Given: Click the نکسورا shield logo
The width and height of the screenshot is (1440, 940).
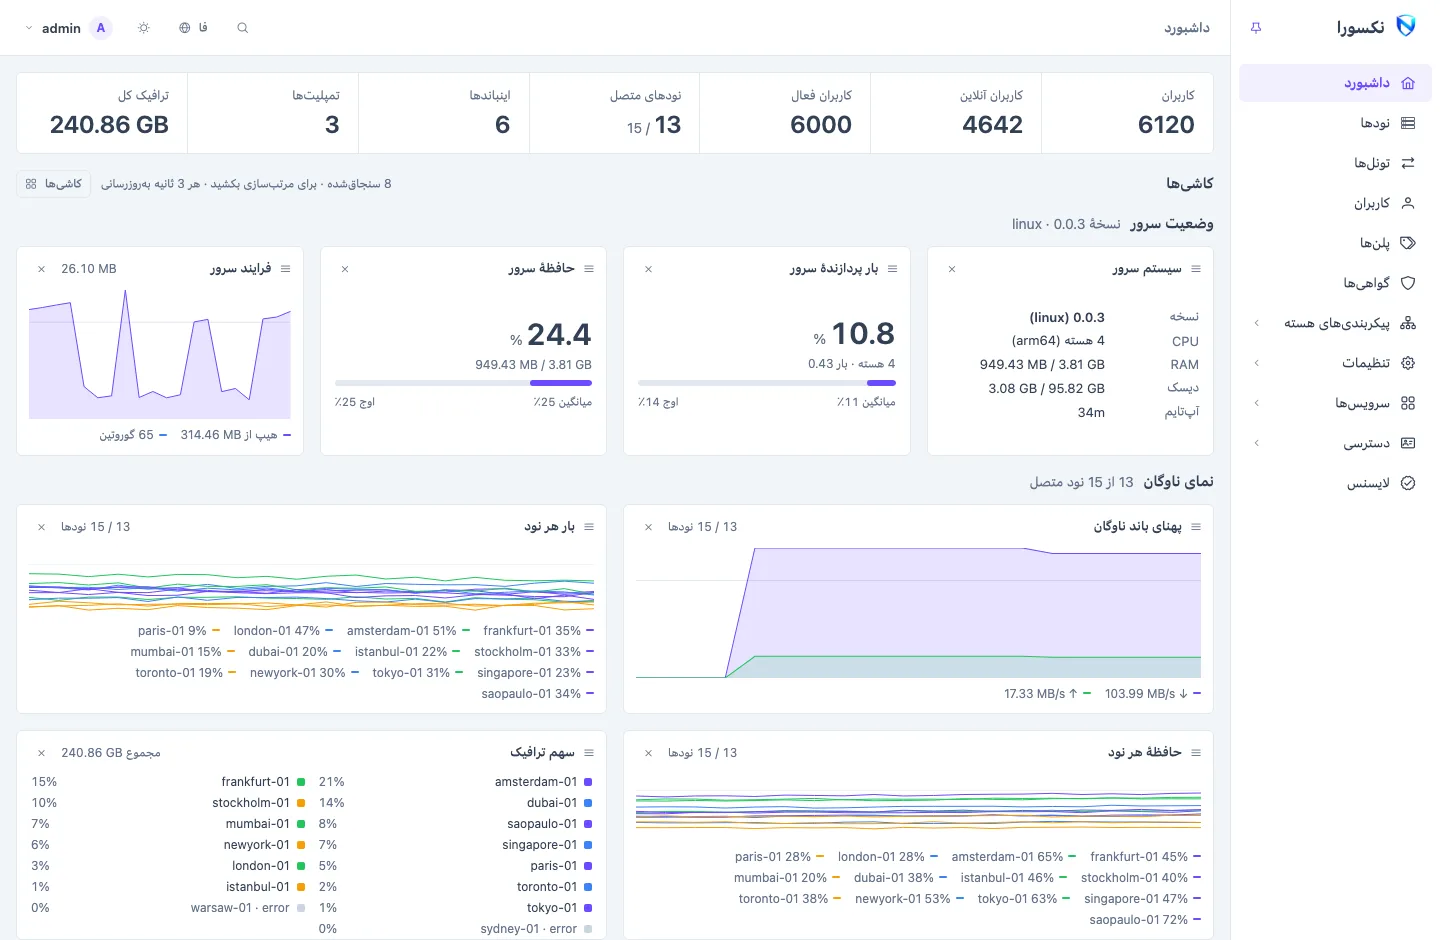Looking at the screenshot, I should pos(1406,27).
